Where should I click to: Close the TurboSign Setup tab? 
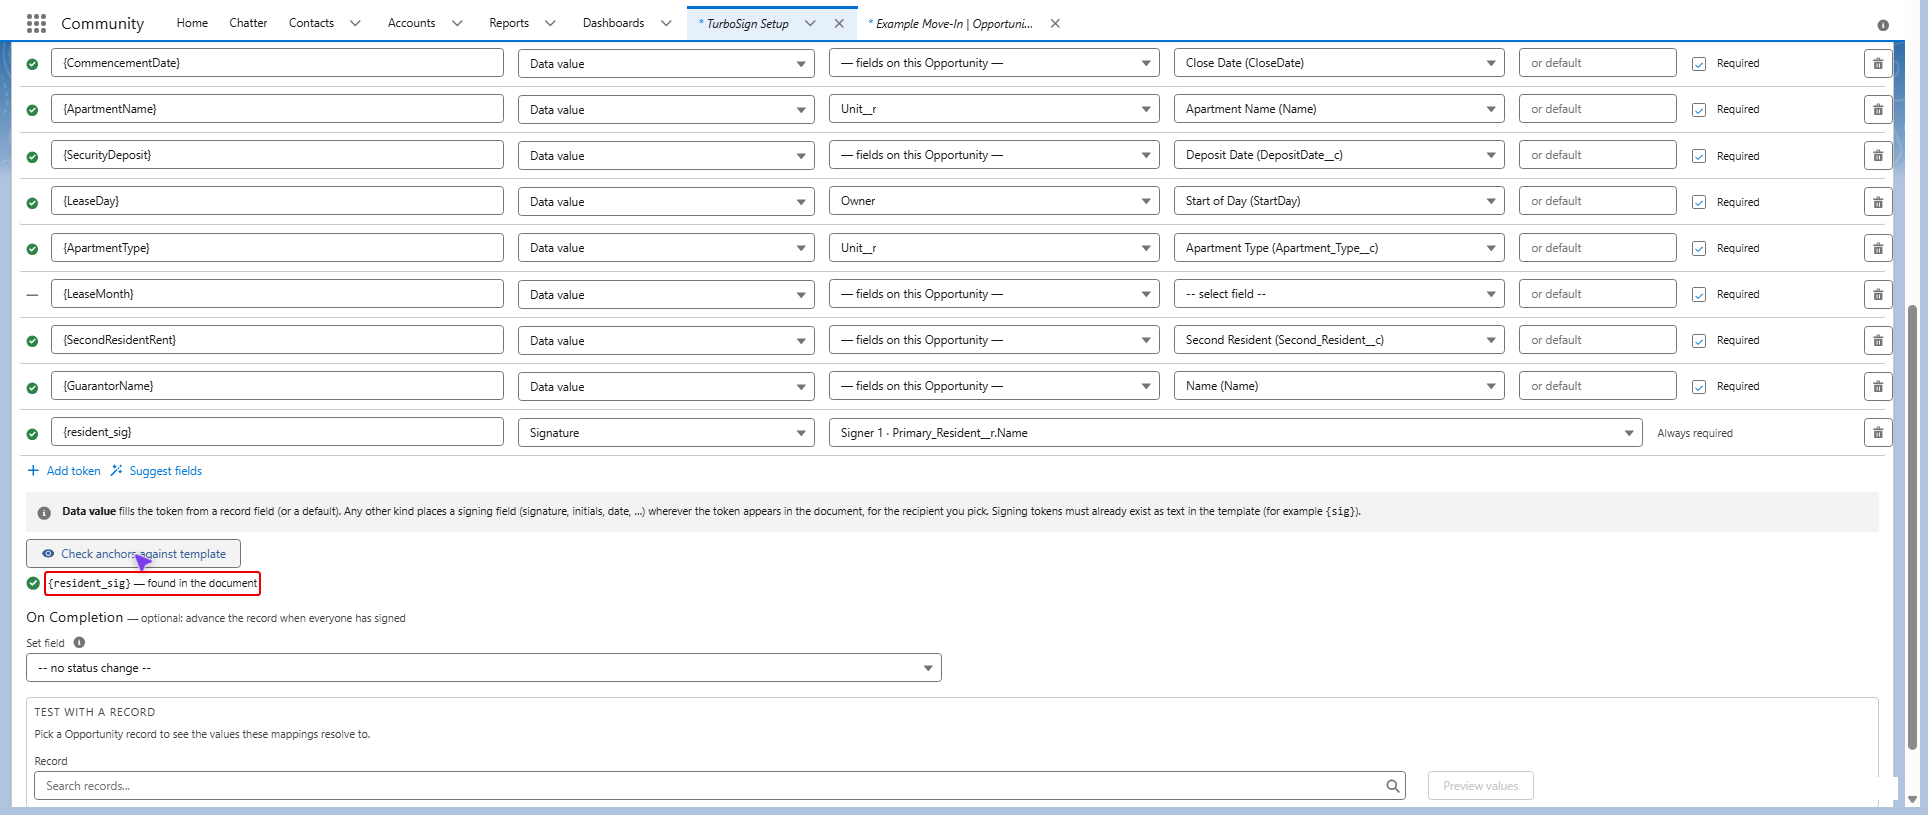coord(839,23)
